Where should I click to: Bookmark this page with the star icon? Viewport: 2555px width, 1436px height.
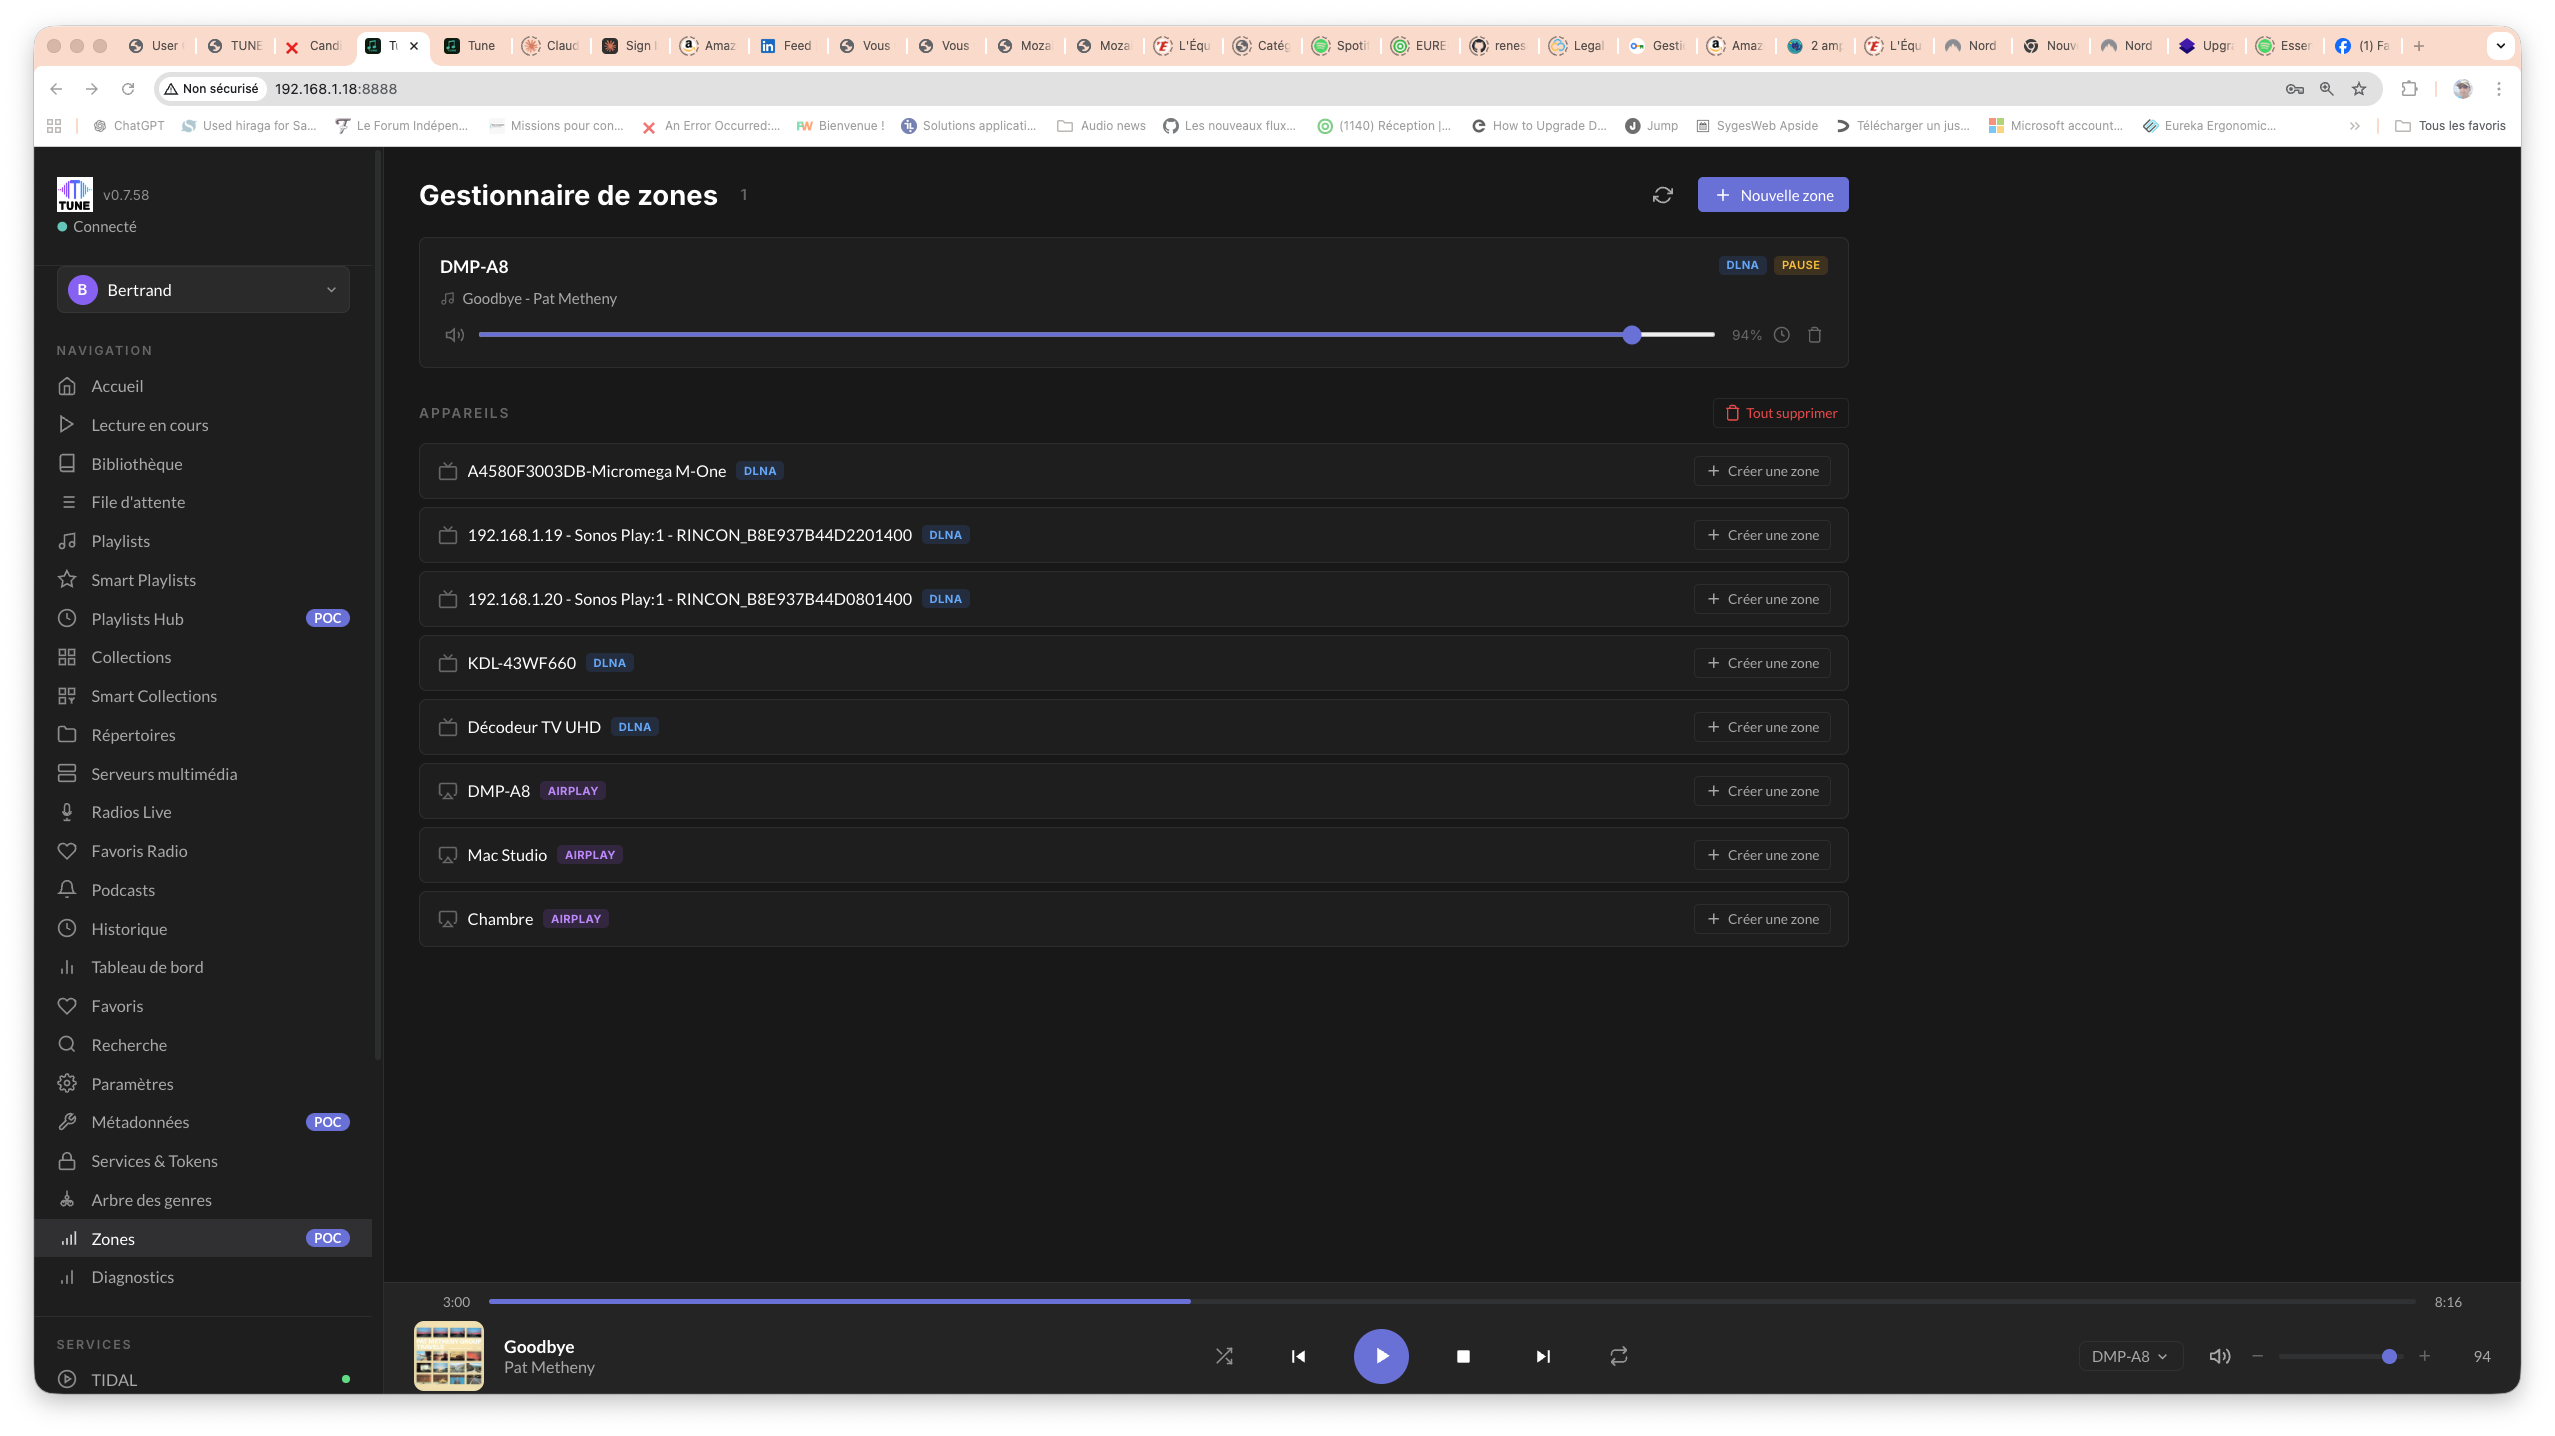pyautogui.click(x=2359, y=89)
